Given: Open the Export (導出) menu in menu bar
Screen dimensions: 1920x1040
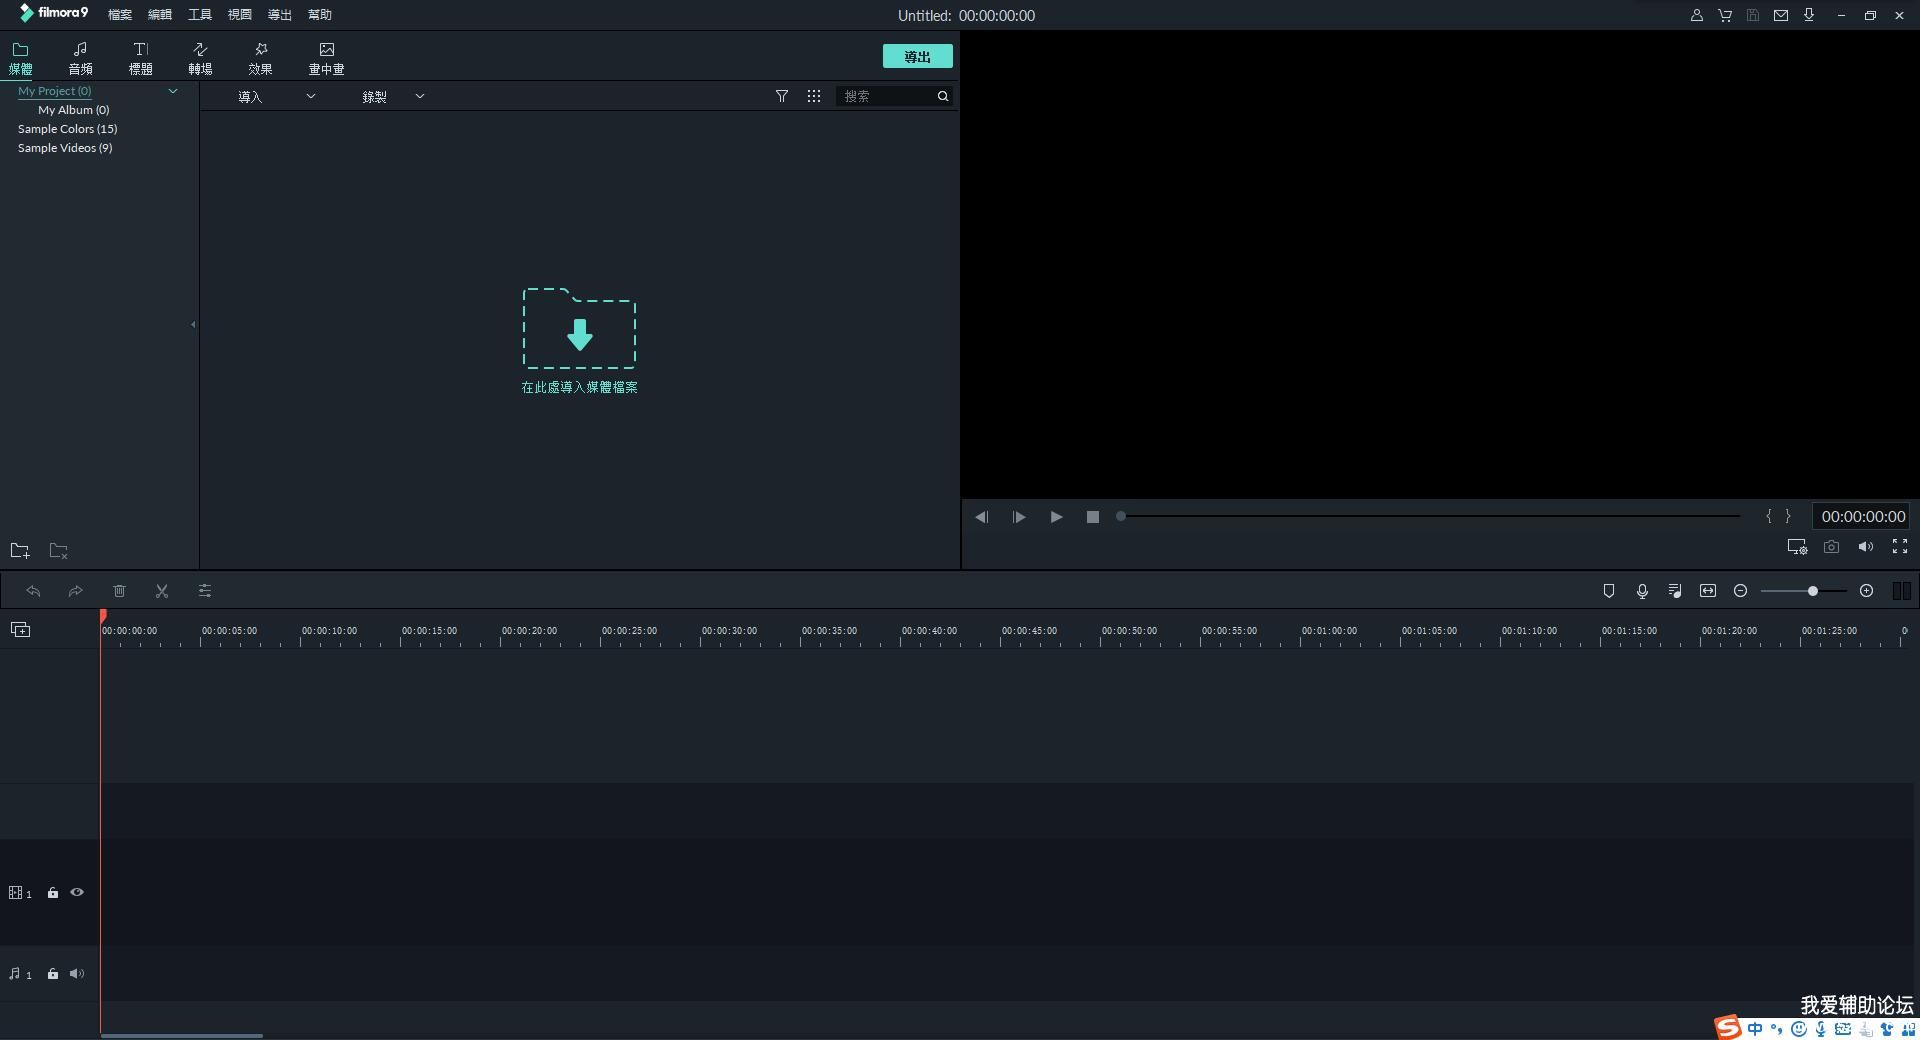Looking at the screenshot, I should pyautogui.click(x=280, y=15).
